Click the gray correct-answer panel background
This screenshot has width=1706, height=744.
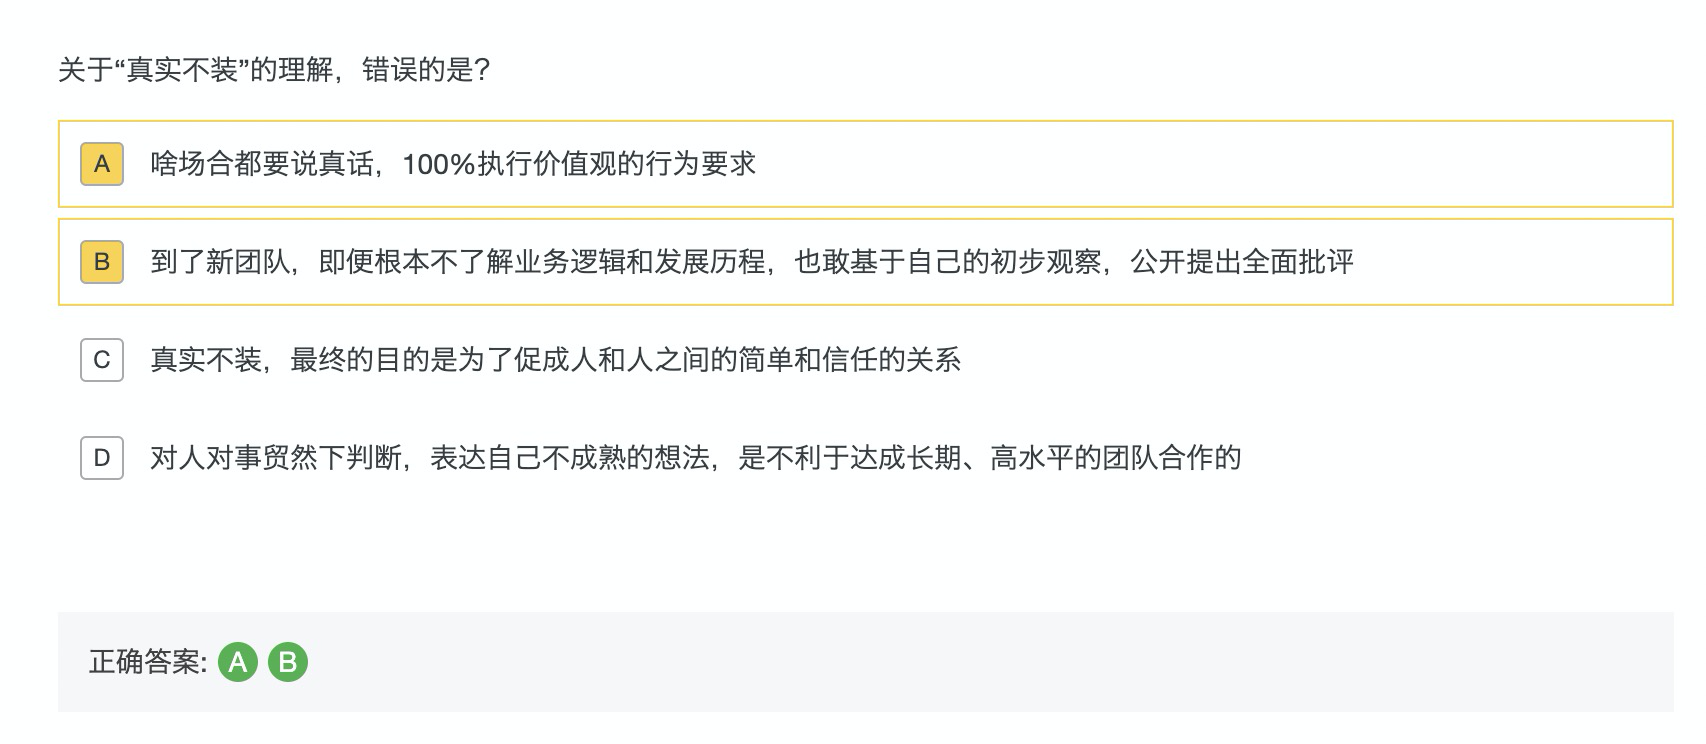point(990,662)
